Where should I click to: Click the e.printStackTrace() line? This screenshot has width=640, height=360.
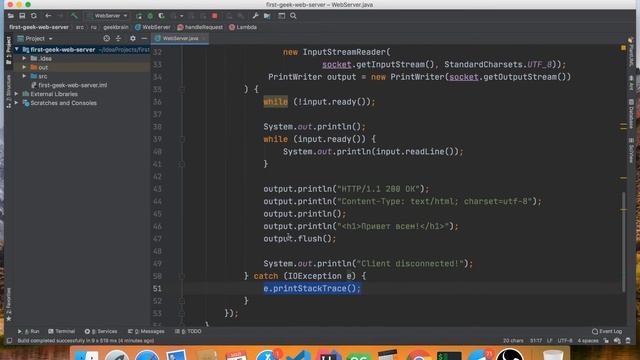[x=312, y=289]
